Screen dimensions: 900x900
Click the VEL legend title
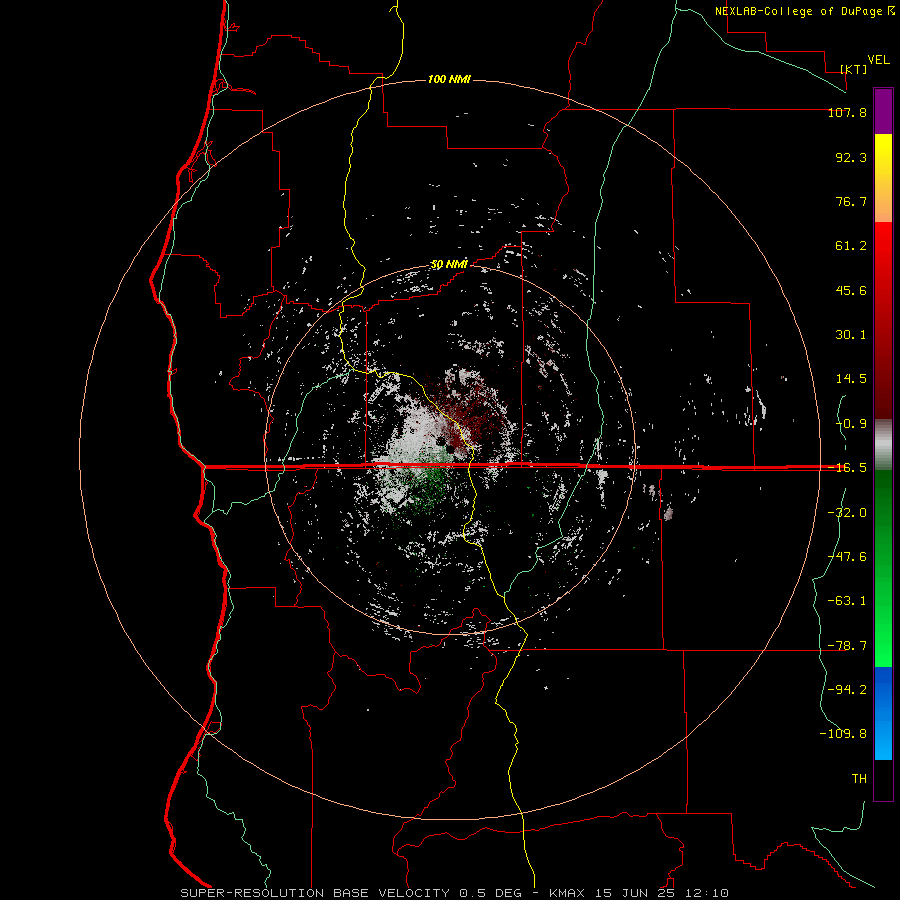coord(878,60)
